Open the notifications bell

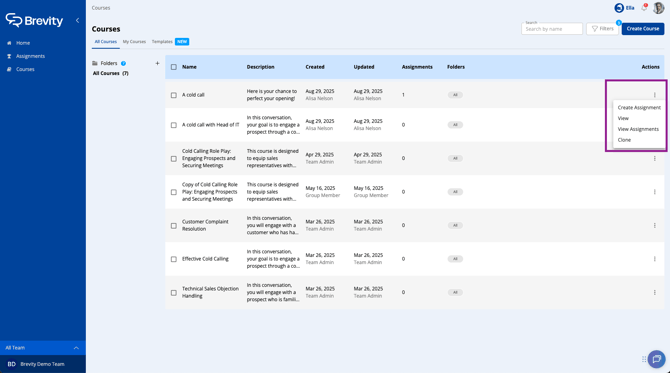644,8
